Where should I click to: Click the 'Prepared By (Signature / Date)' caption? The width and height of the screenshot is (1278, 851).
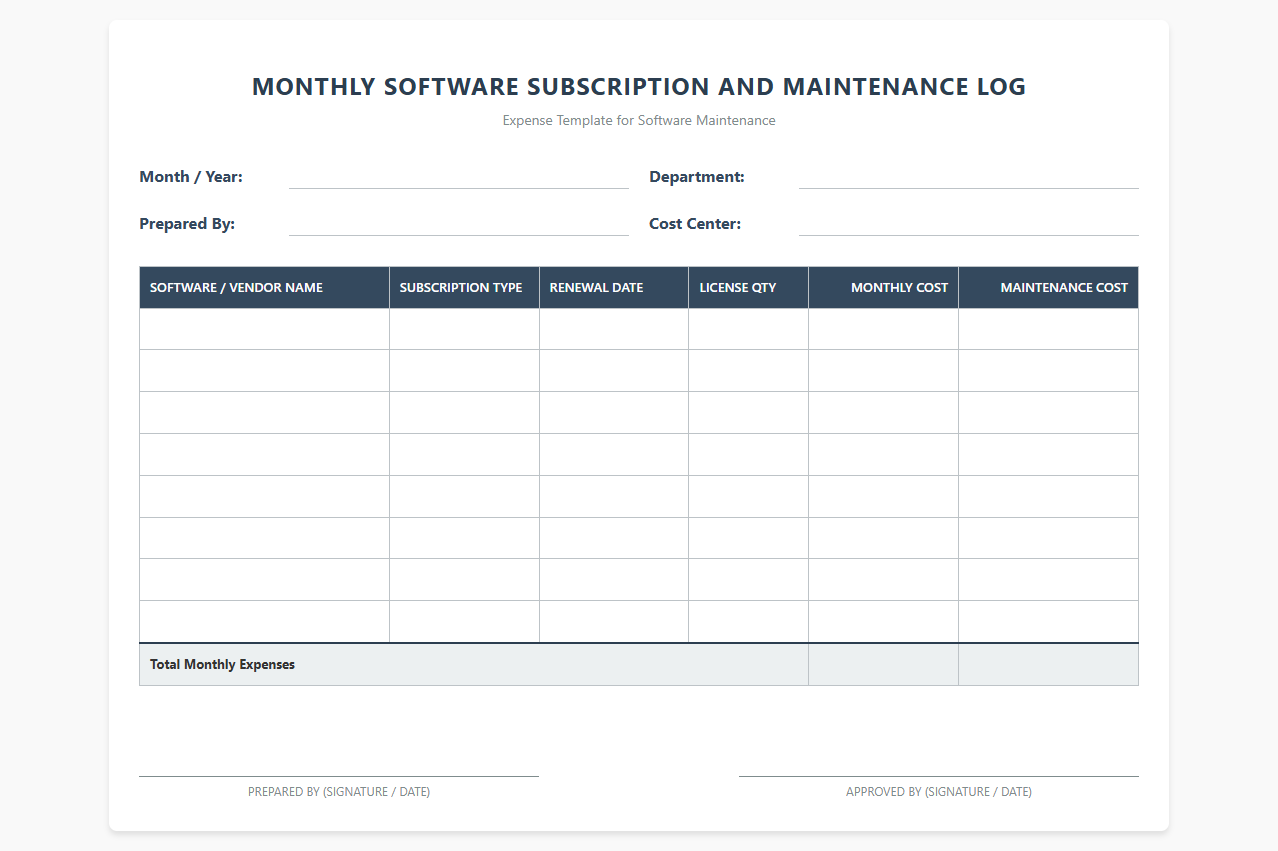pos(339,792)
